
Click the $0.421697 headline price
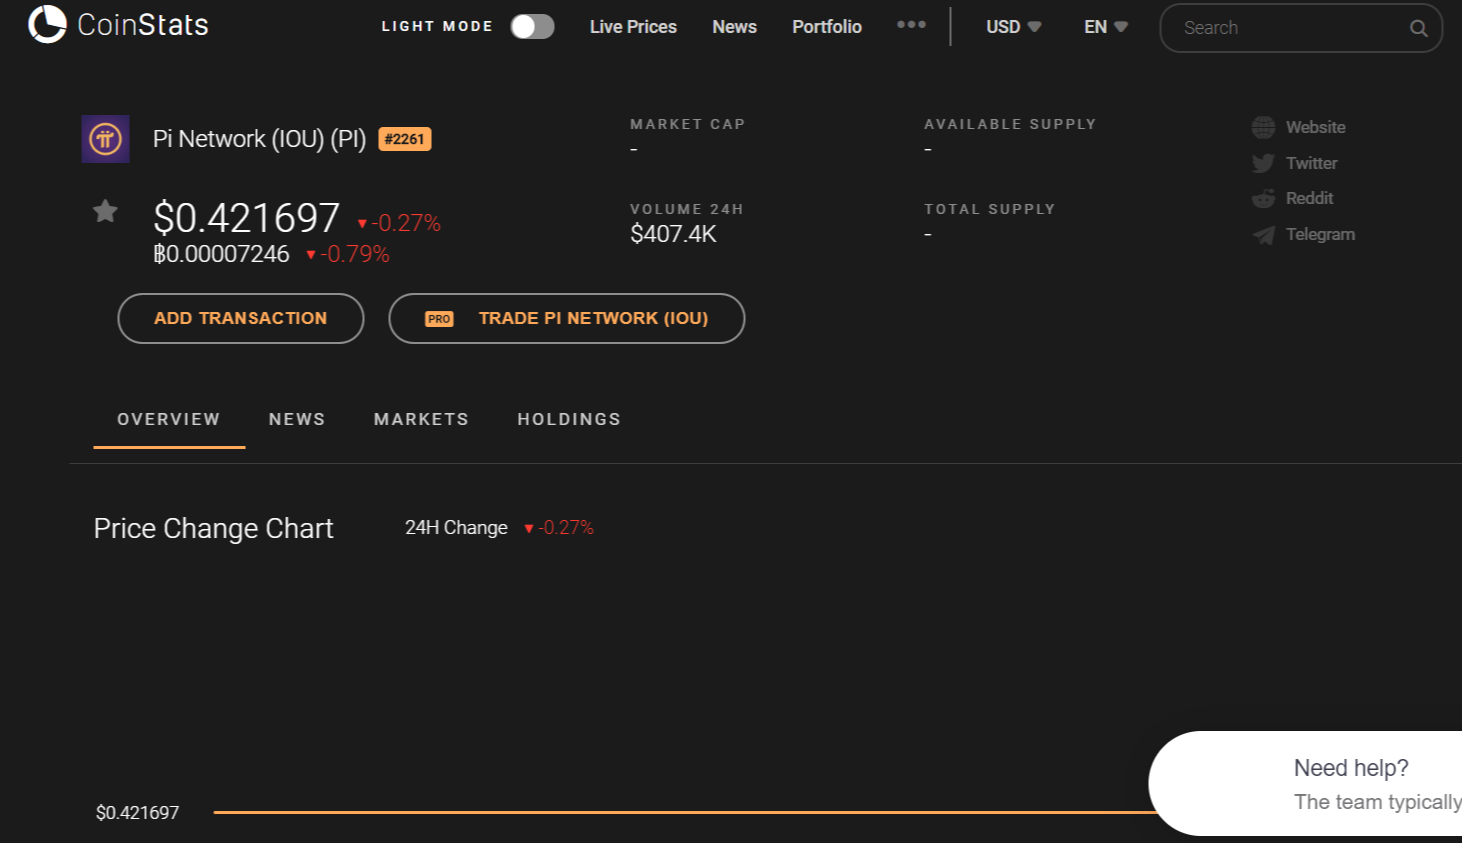tap(246, 218)
